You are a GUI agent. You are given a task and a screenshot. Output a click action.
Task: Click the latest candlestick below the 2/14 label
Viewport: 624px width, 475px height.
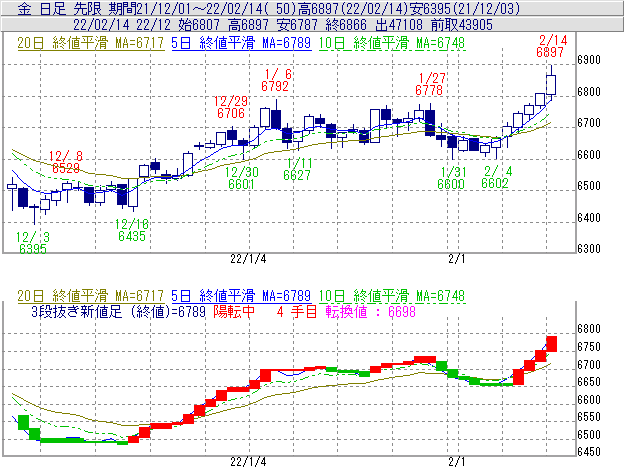click(x=551, y=84)
